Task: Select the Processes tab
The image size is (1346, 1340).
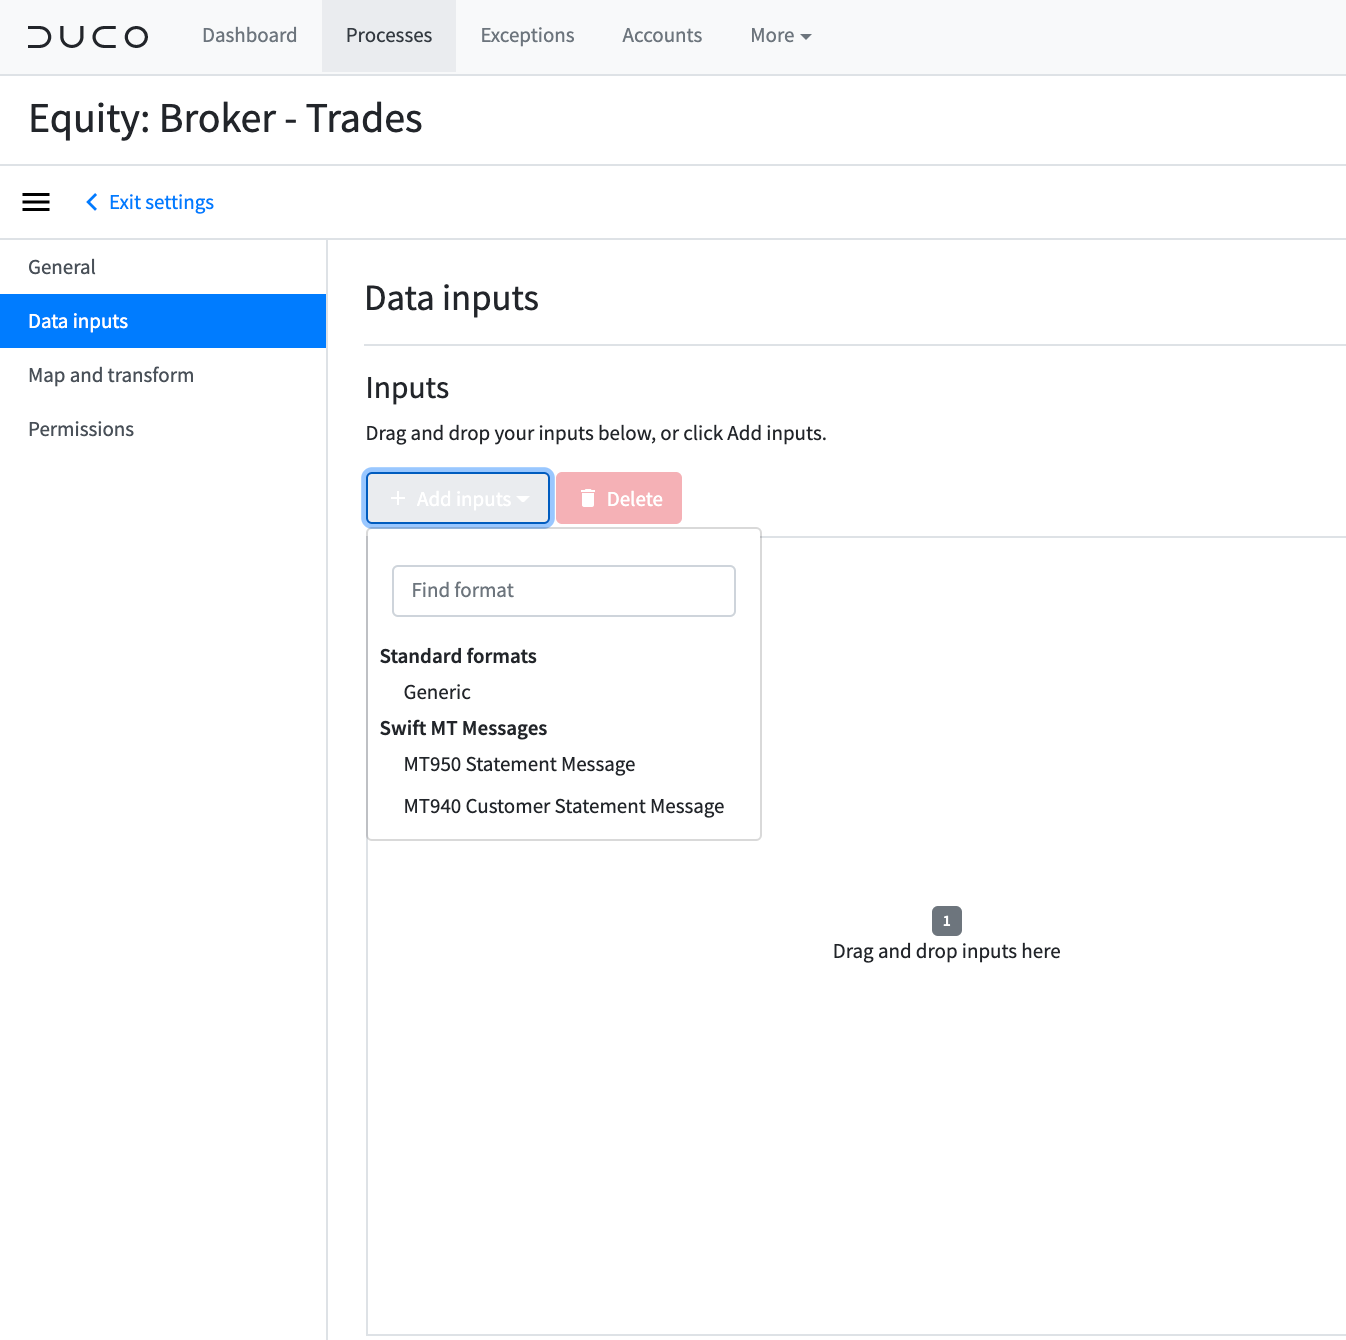Action: tap(388, 35)
